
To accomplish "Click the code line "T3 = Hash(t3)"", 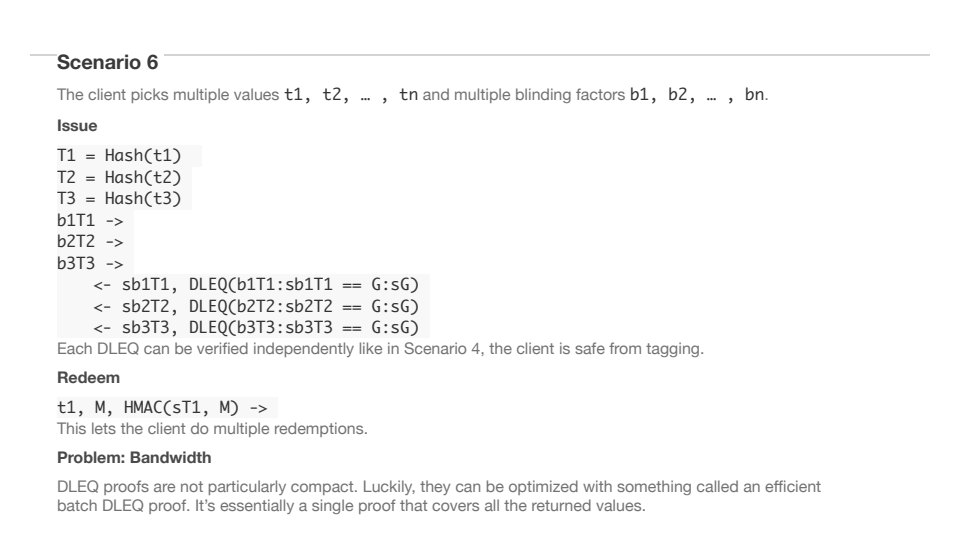I will coord(119,198).
